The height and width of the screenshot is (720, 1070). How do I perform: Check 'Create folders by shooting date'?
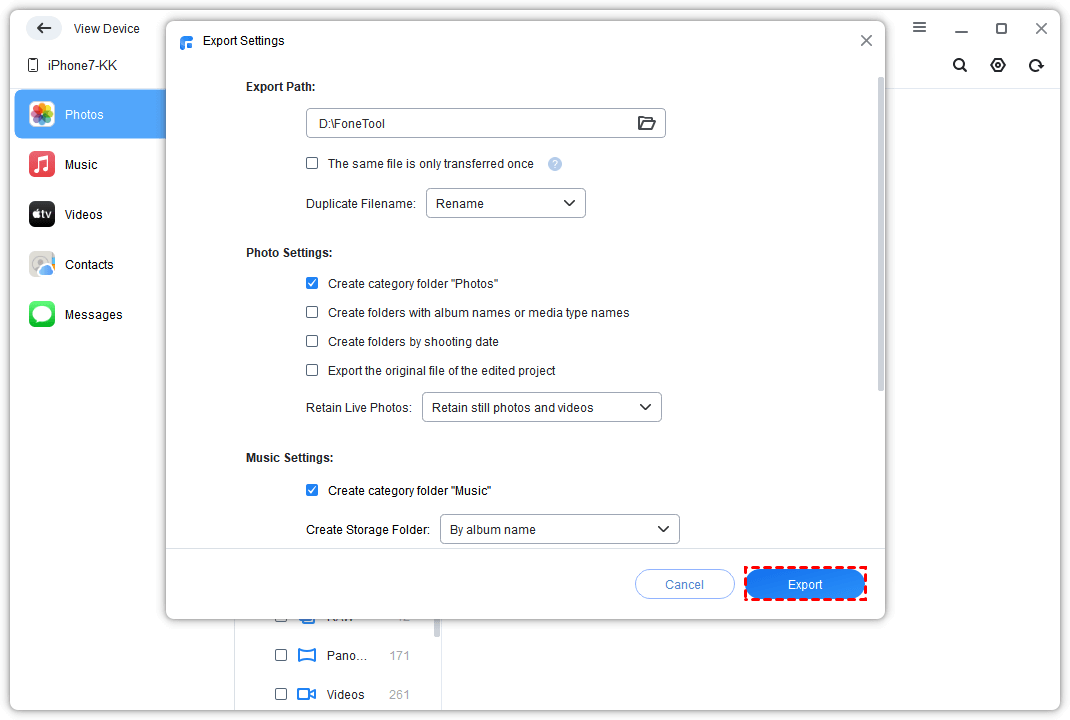pyautogui.click(x=312, y=341)
